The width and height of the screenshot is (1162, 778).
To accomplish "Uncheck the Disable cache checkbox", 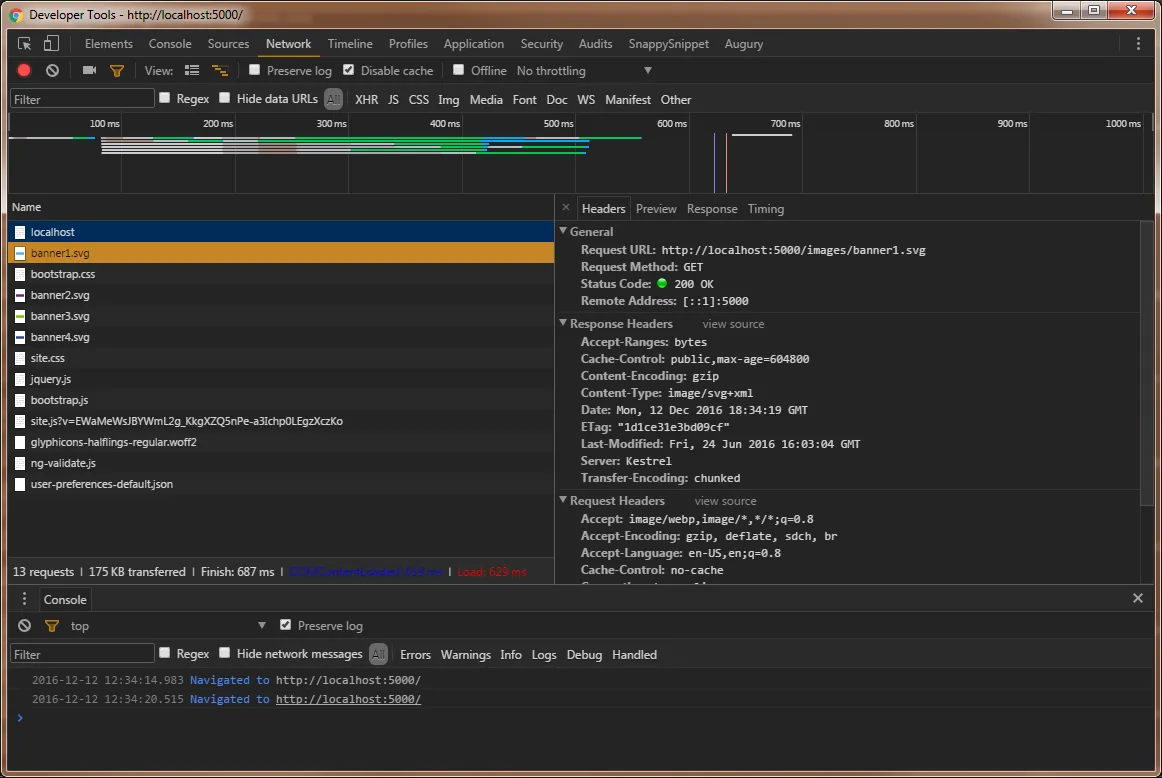I will pos(349,70).
